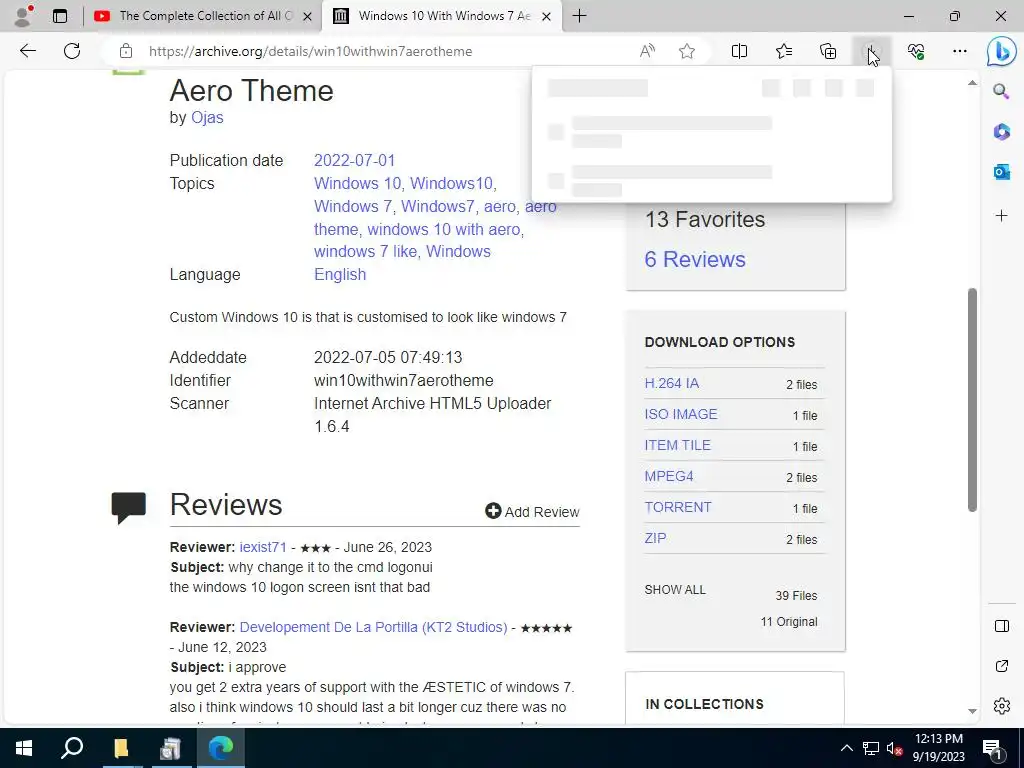Open the Windows Start menu
Viewport: 1024px width, 768px height.
(x=24, y=748)
